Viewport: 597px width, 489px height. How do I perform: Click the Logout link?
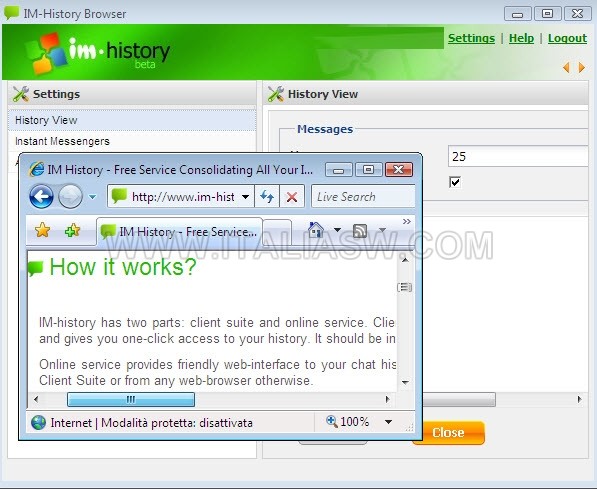[x=567, y=38]
